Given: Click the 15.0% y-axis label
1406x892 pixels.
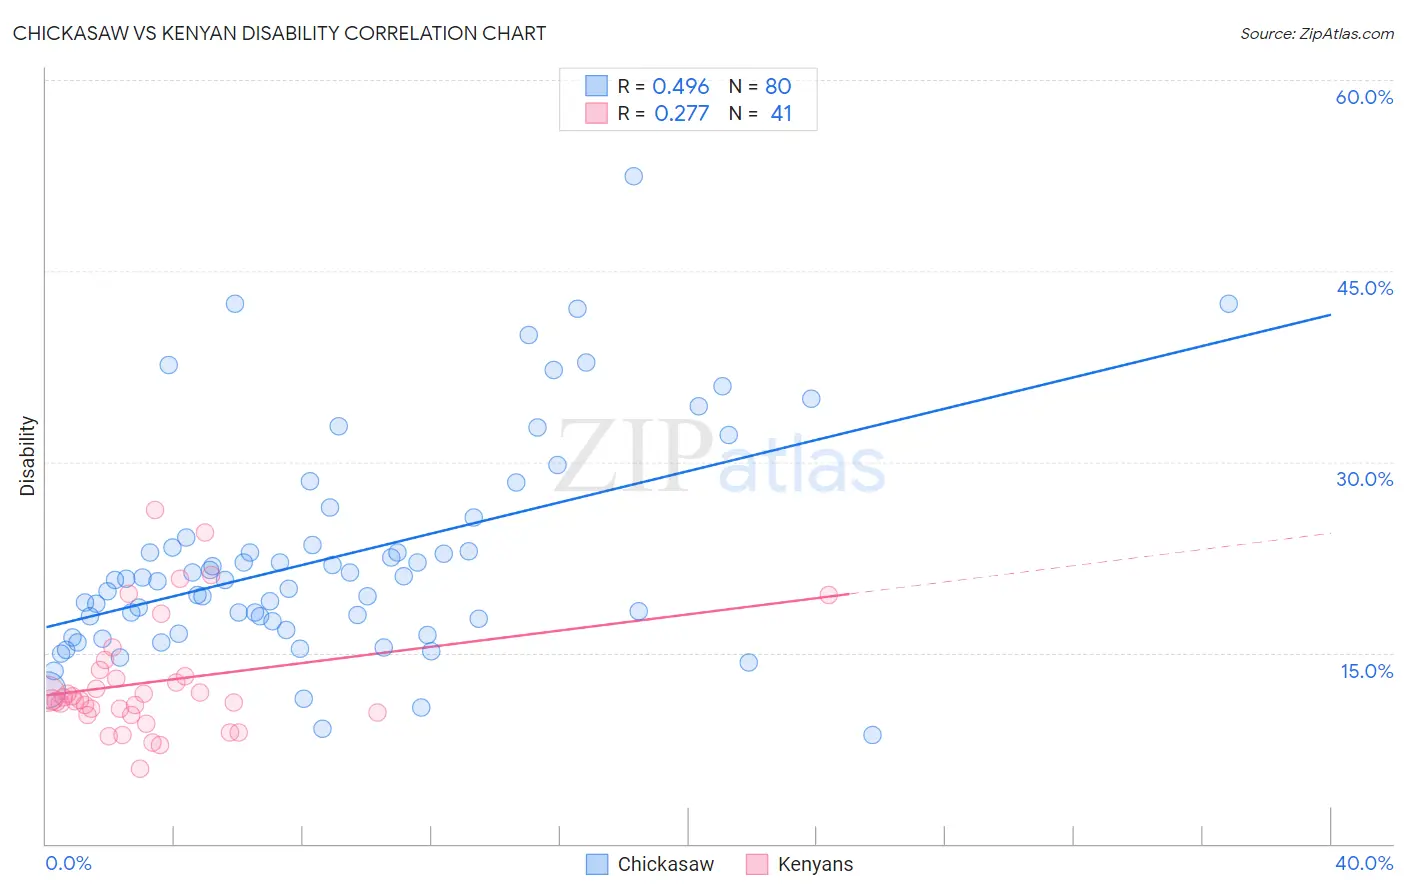Looking at the screenshot, I should (x=1366, y=671).
